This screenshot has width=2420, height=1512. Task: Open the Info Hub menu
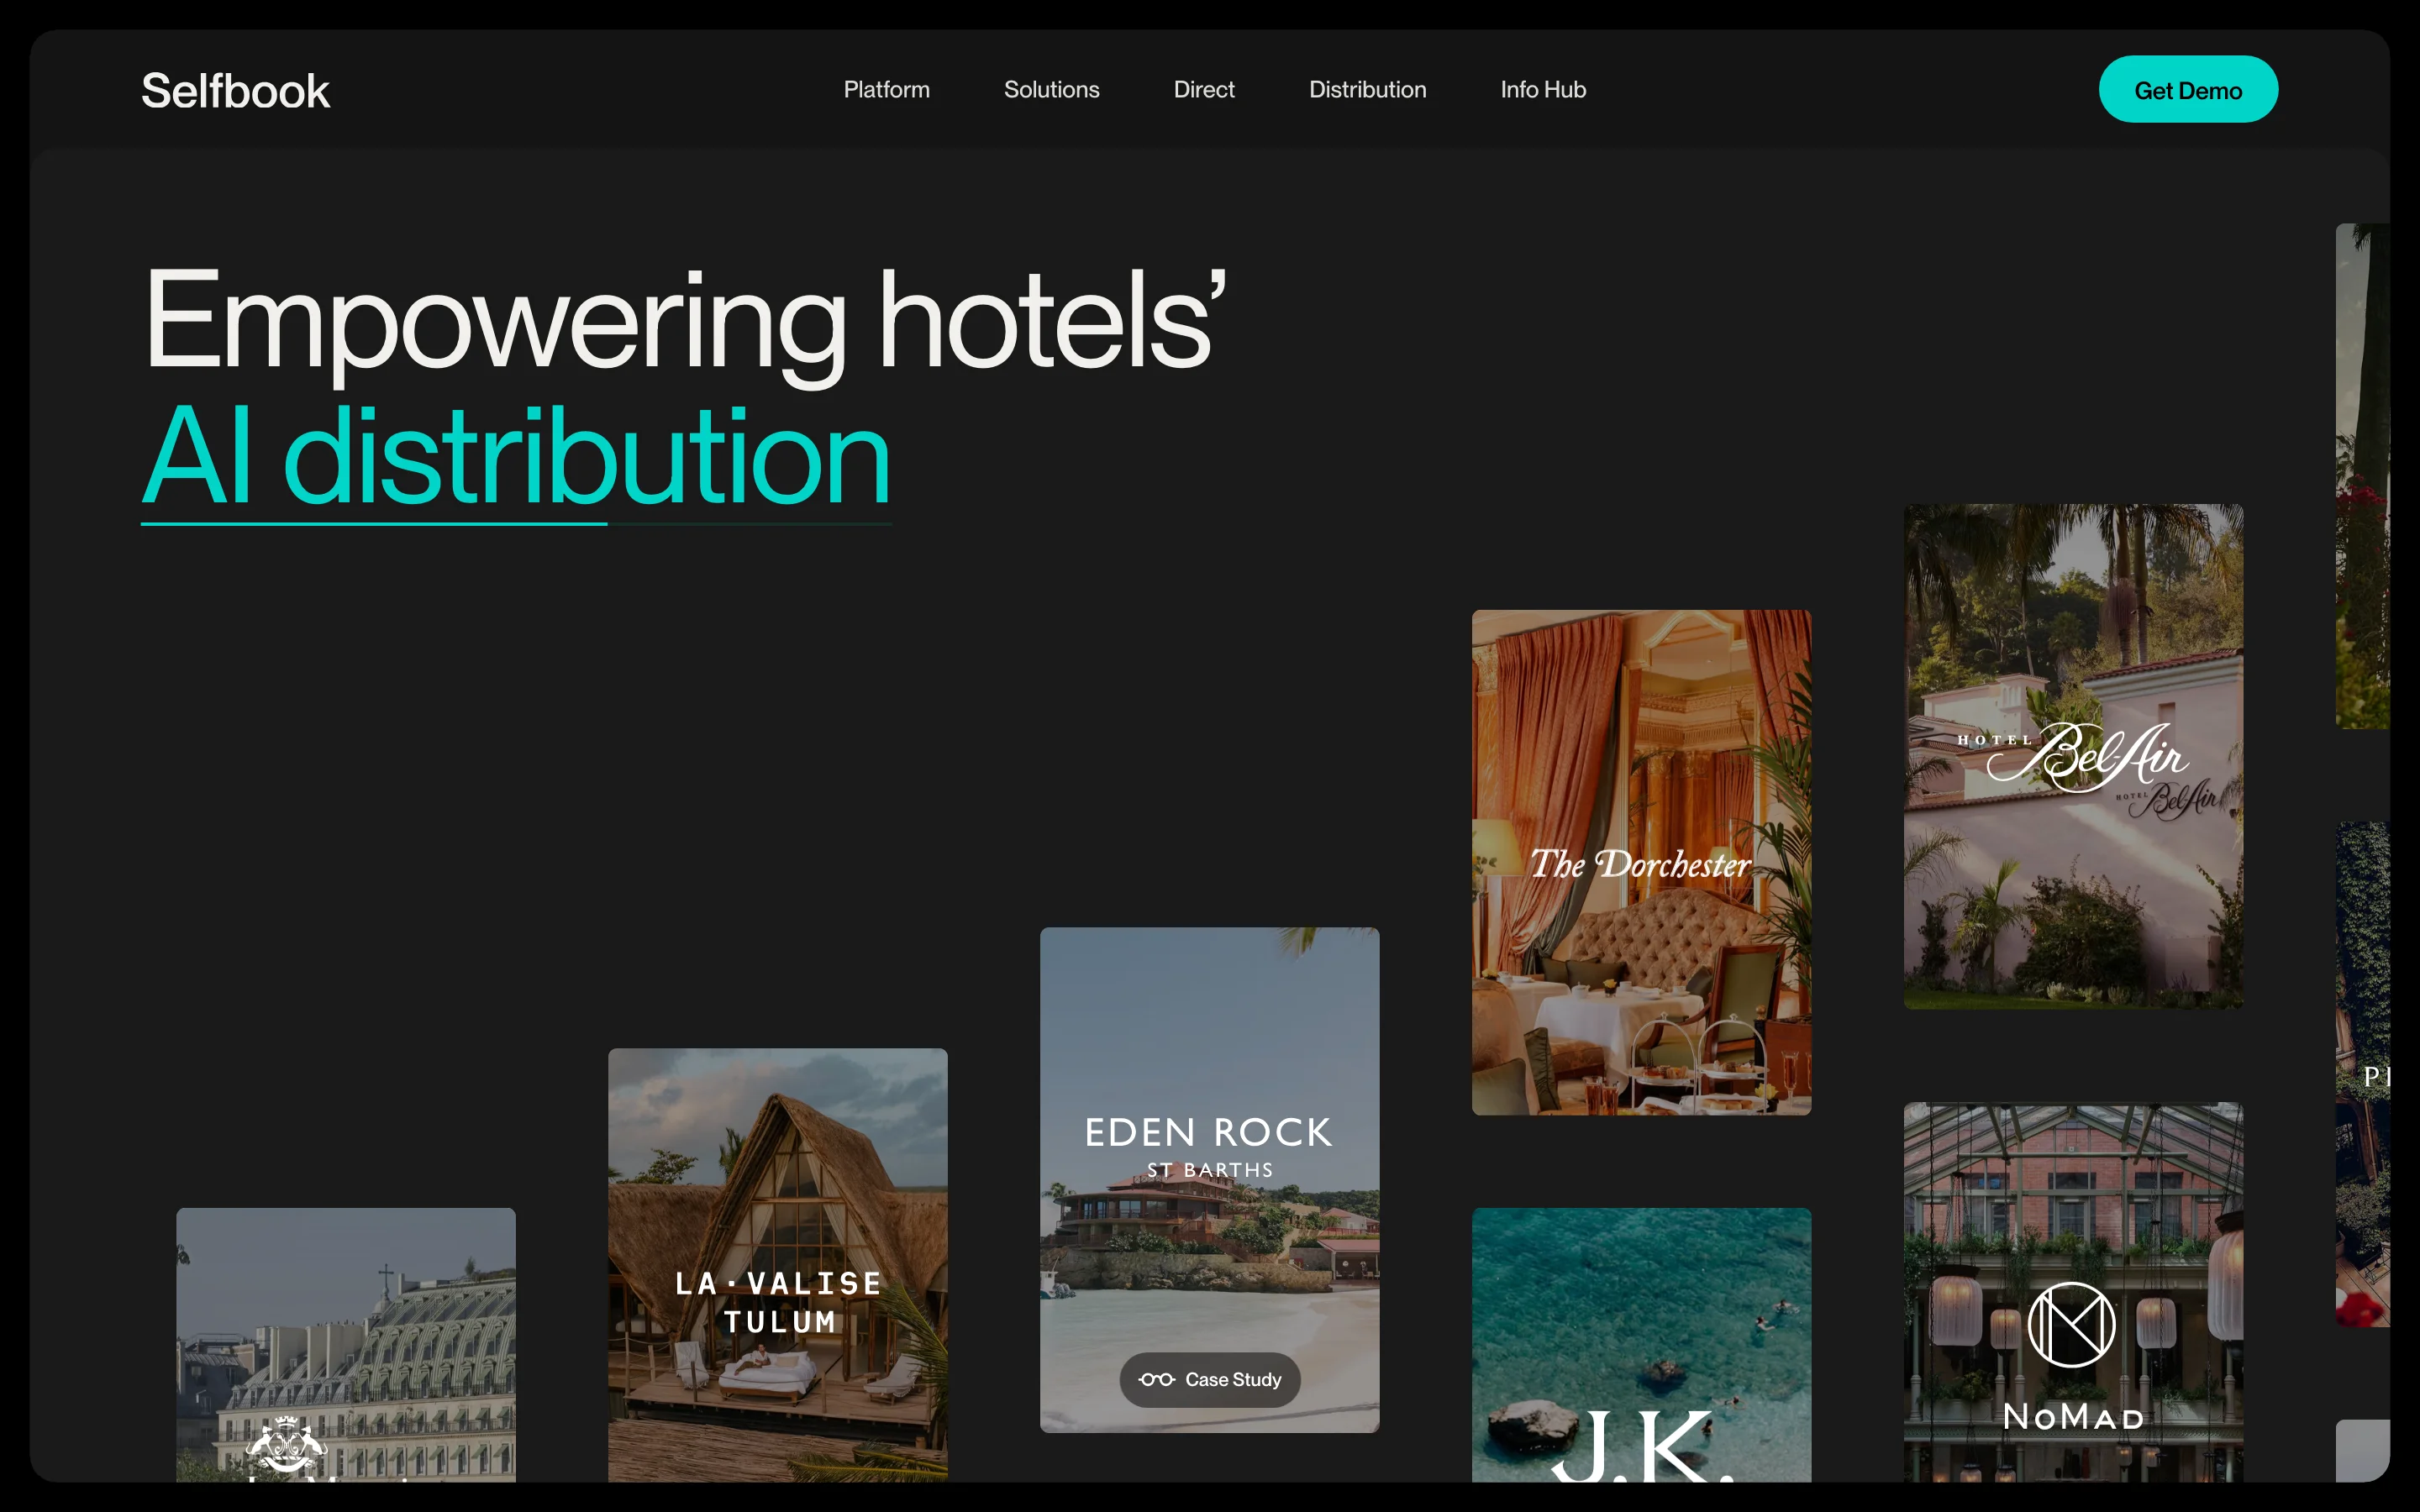[x=1543, y=90]
